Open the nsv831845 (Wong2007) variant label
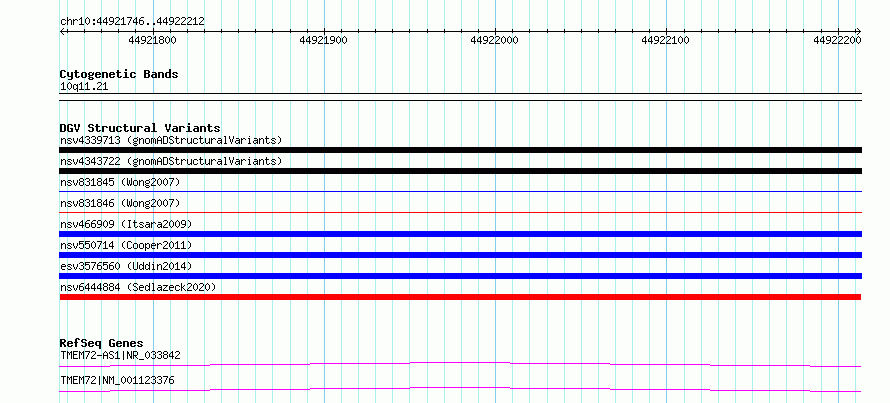 coord(120,182)
